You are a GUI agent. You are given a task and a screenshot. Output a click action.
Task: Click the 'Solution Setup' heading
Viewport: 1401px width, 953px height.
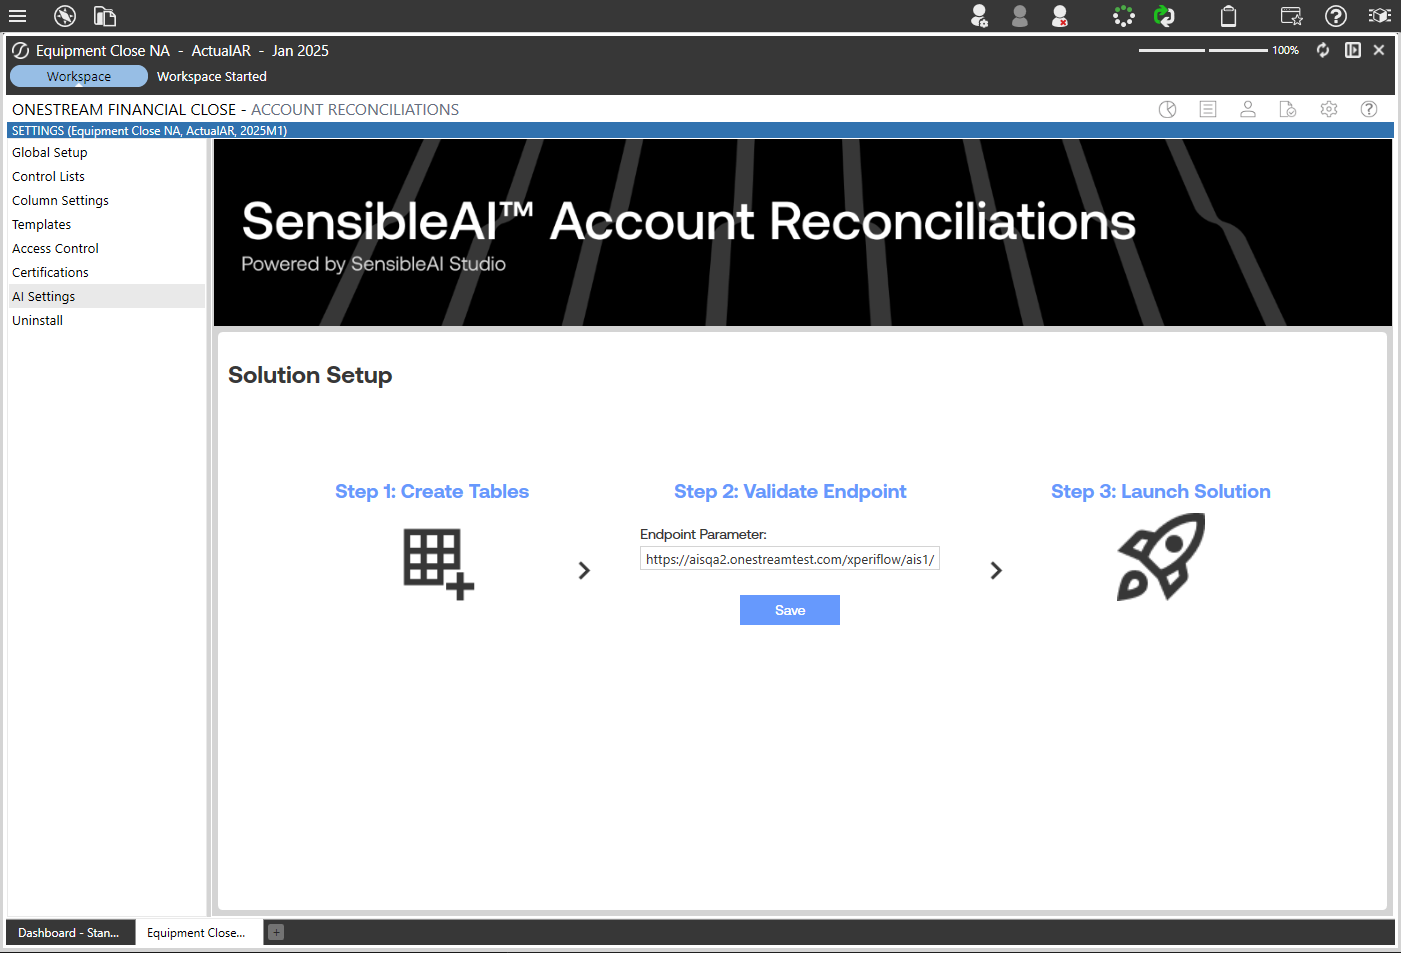310,375
